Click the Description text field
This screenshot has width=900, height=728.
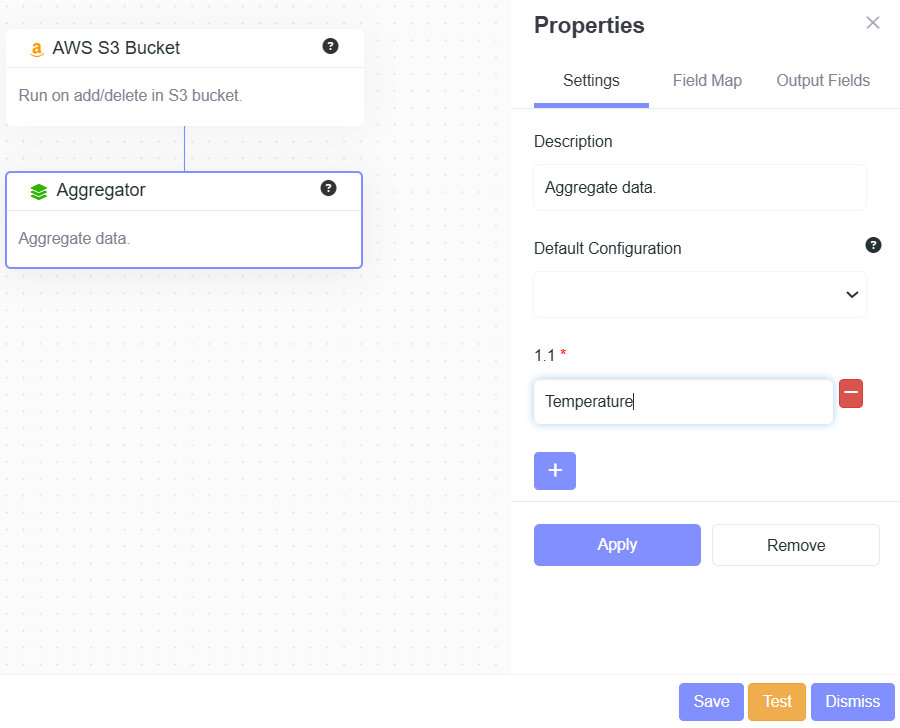pyautogui.click(x=699, y=188)
